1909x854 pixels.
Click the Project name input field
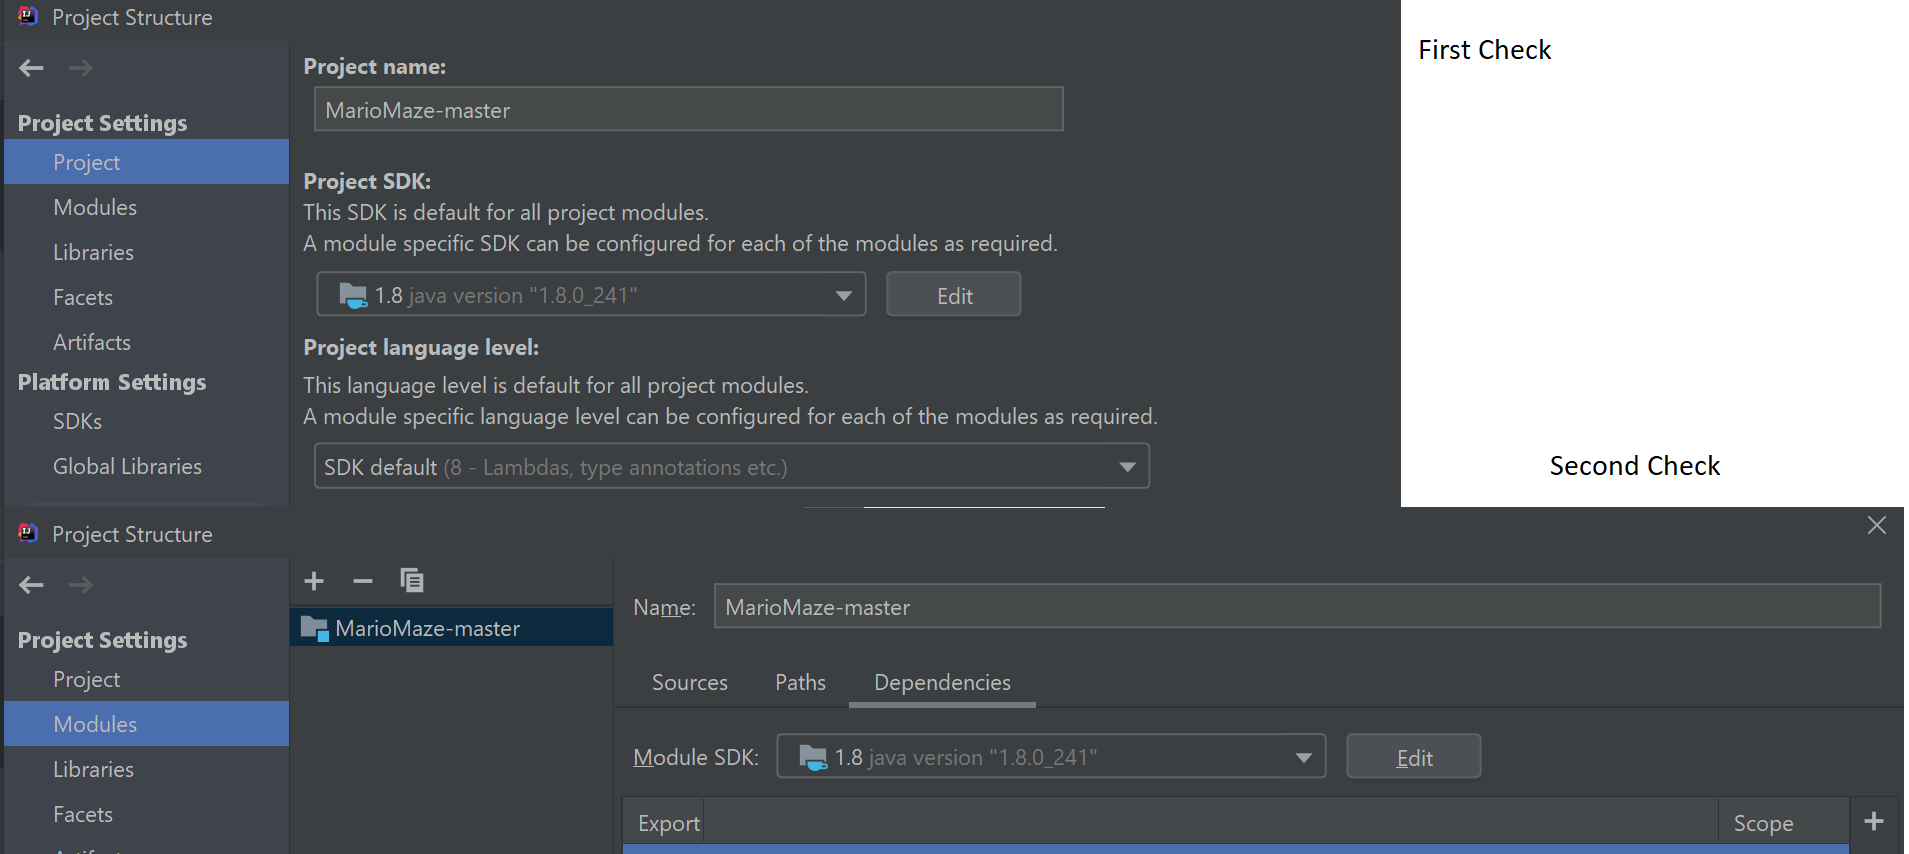pyautogui.click(x=688, y=109)
